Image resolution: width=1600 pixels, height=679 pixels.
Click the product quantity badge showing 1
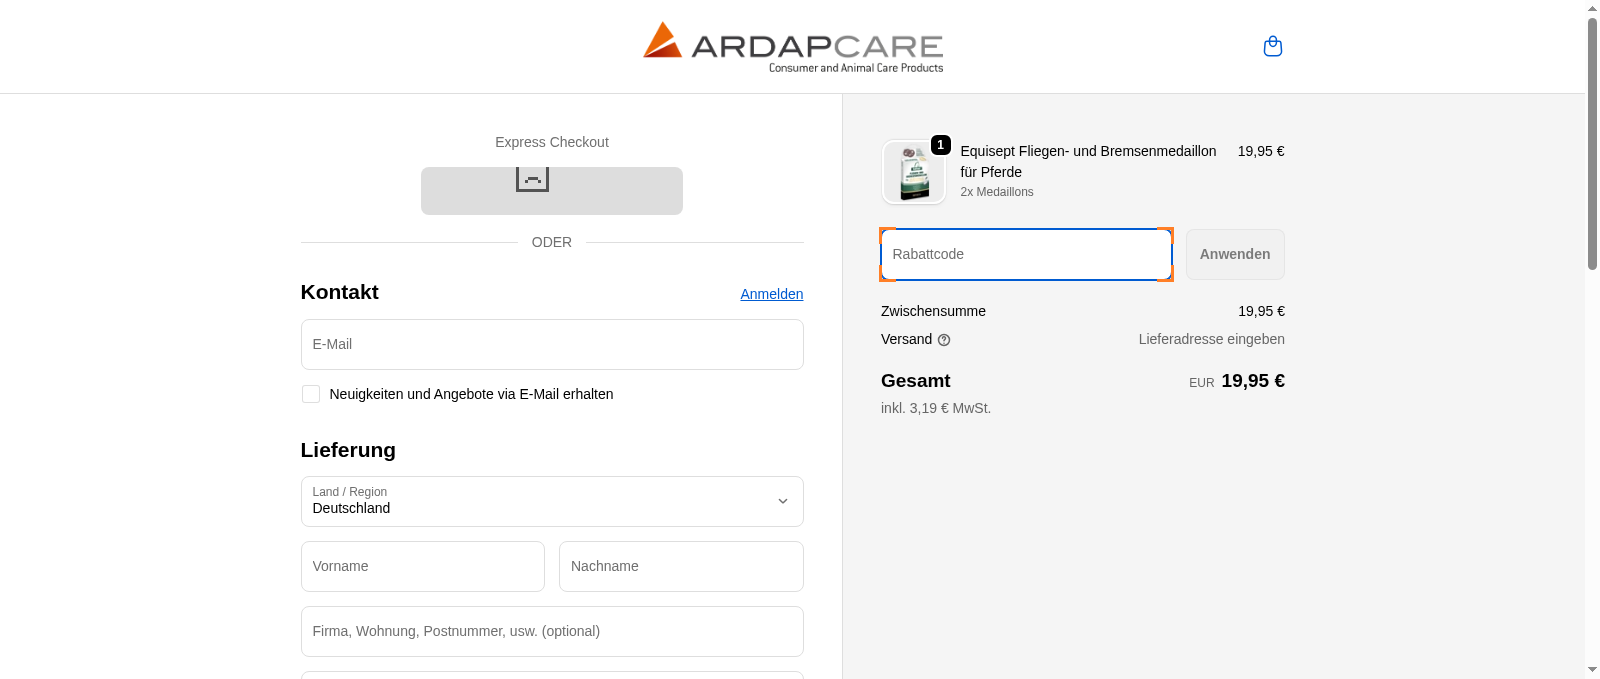coord(941,145)
